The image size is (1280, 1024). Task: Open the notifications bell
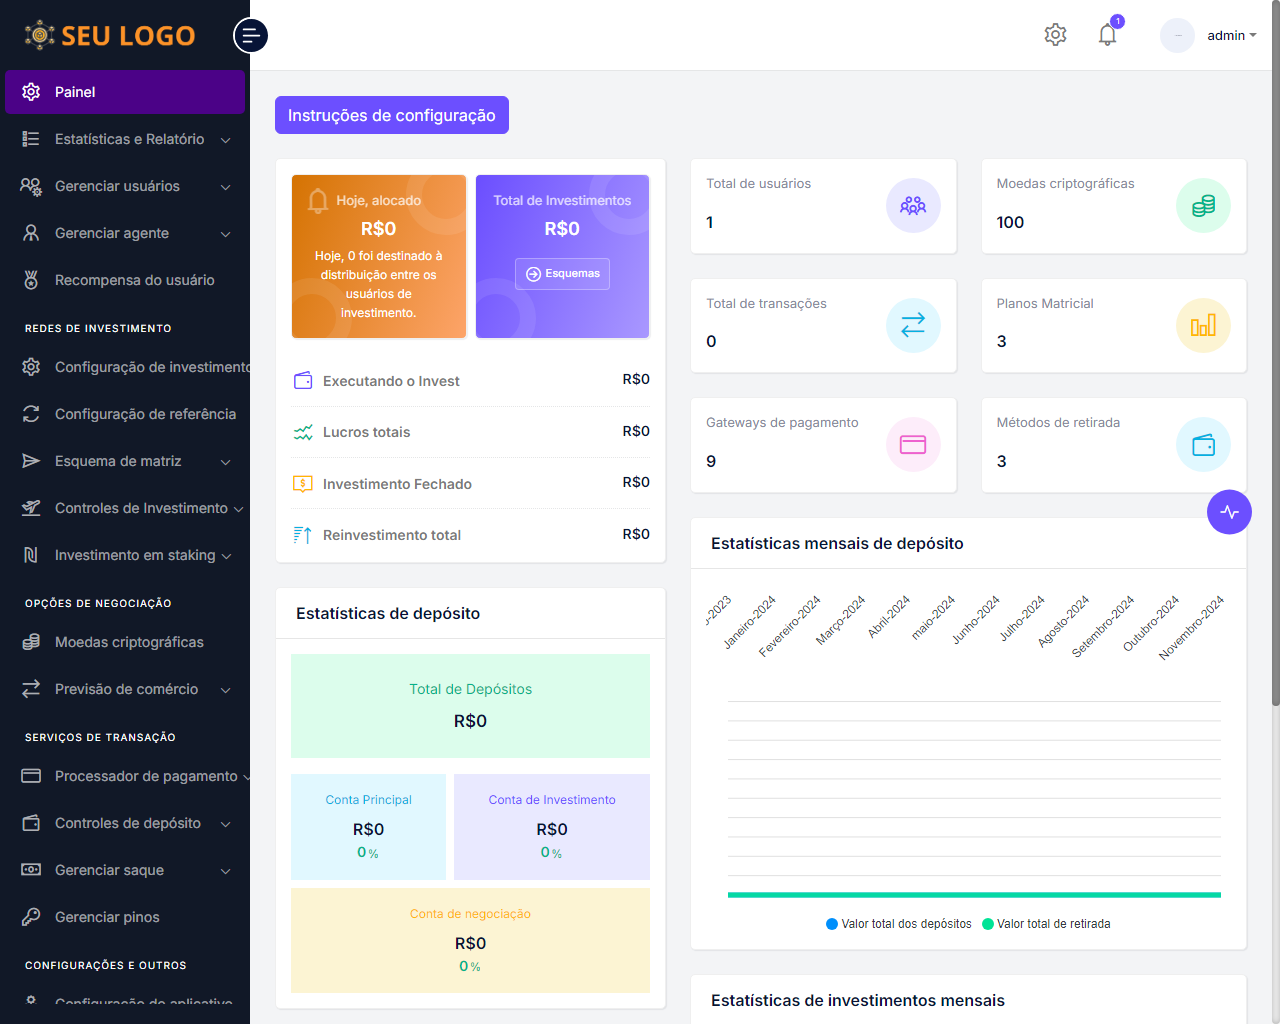pos(1107,35)
